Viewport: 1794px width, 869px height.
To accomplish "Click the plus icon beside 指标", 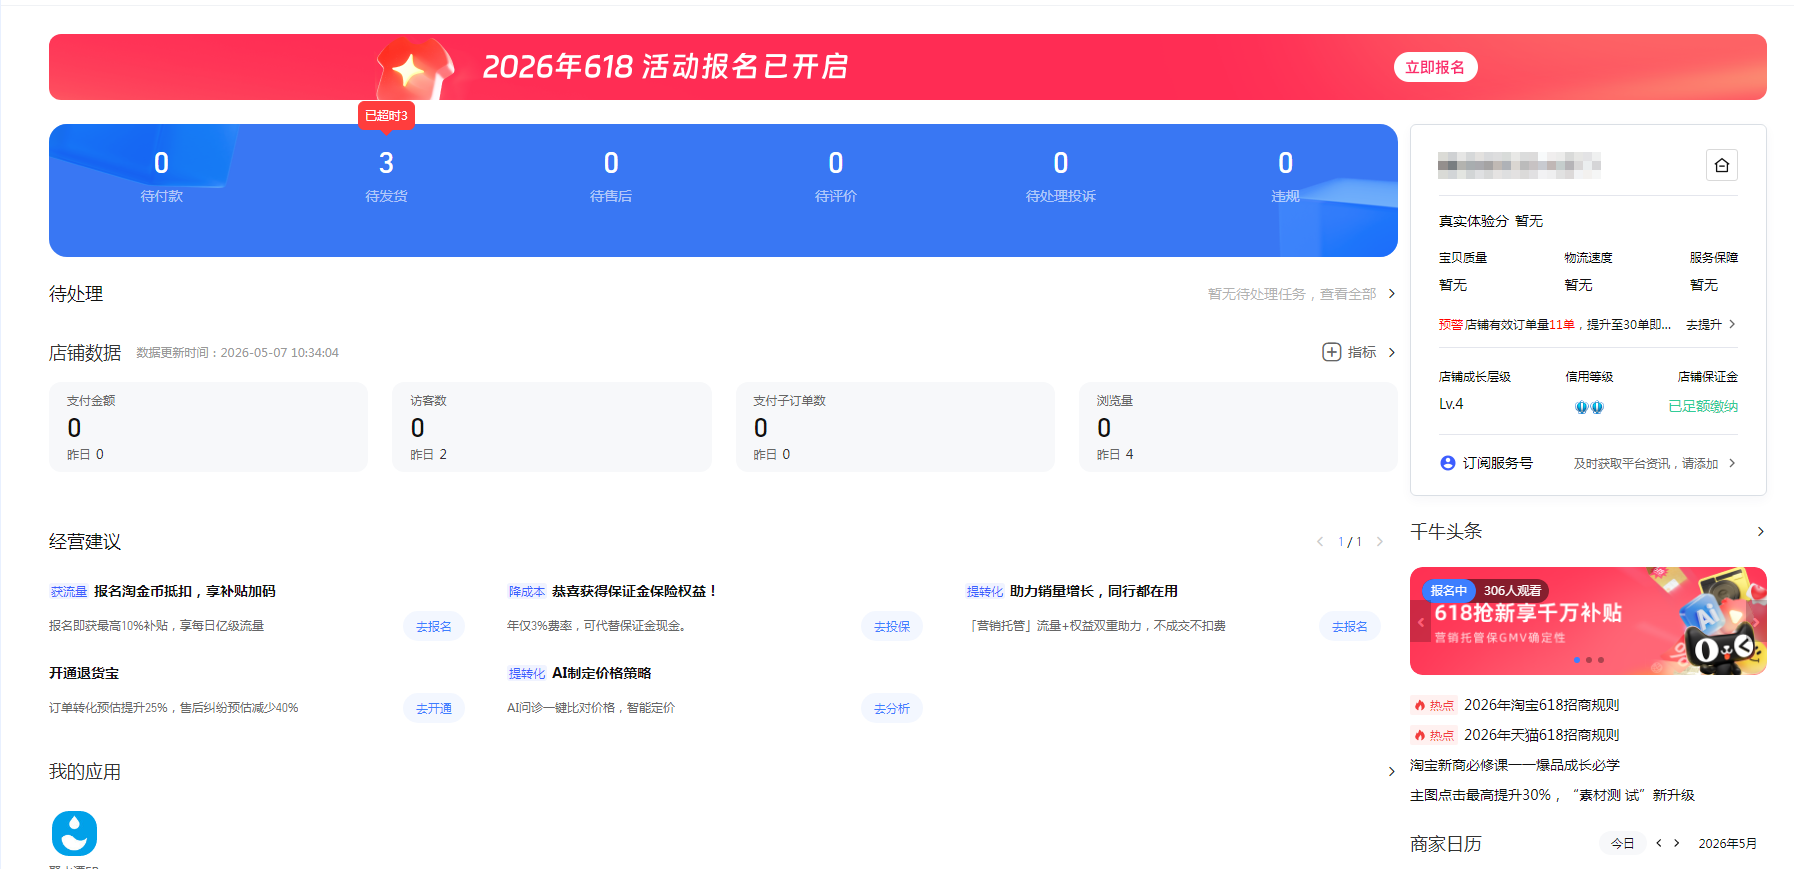I will (1331, 352).
